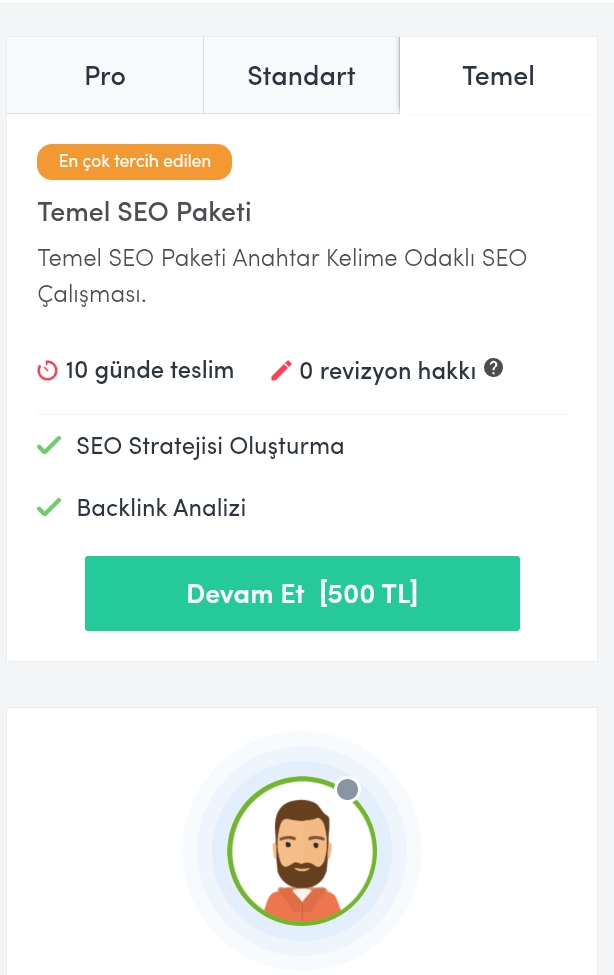614x975 pixels.
Task: Click the Temel SEO Paketi heading
Action: click(144, 212)
